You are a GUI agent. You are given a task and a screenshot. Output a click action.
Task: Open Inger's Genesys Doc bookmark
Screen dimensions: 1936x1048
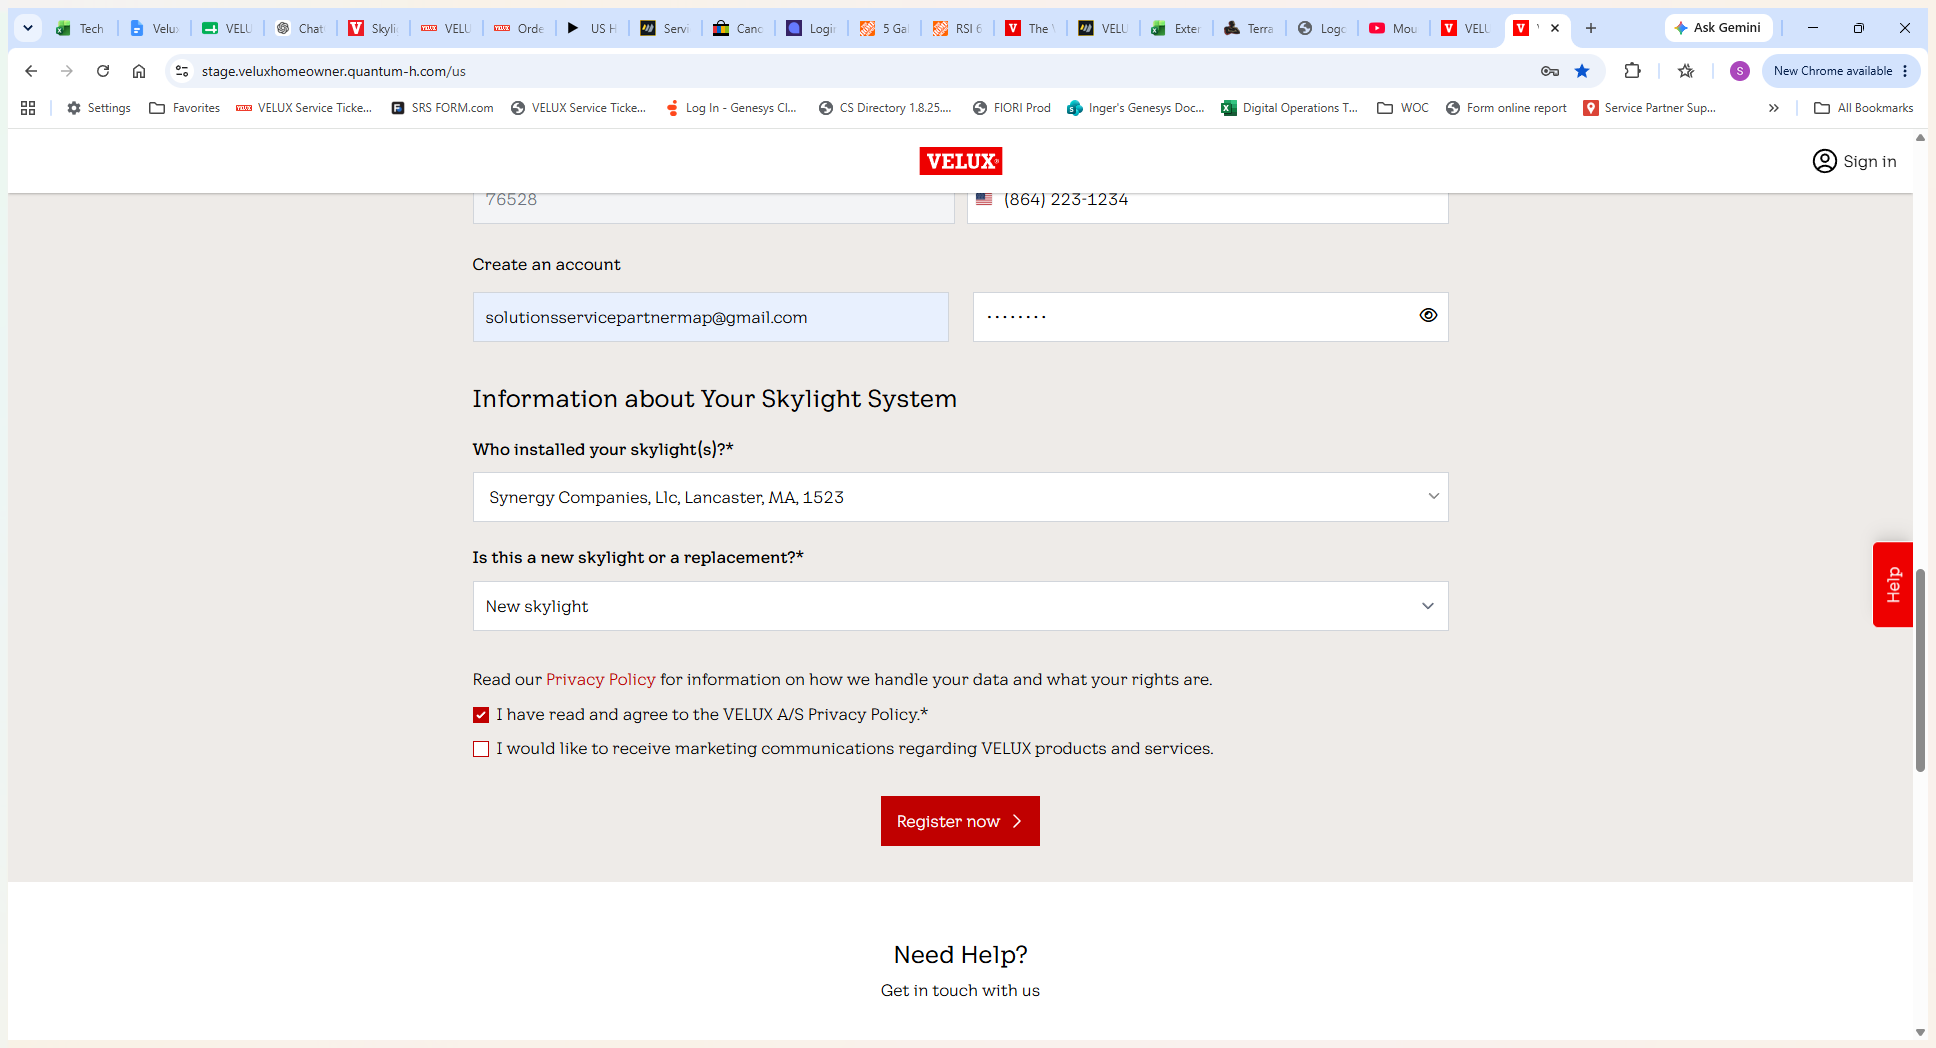[1135, 108]
